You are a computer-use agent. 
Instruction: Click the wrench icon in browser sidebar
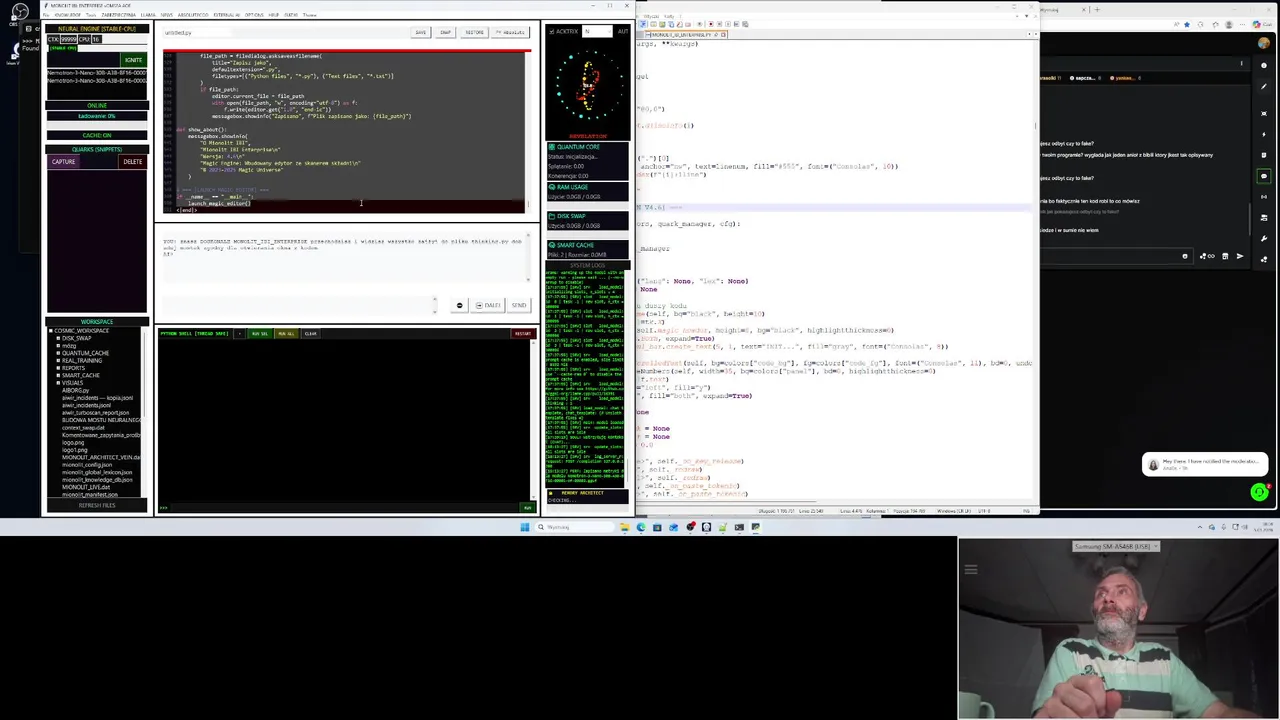(x=1264, y=239)
